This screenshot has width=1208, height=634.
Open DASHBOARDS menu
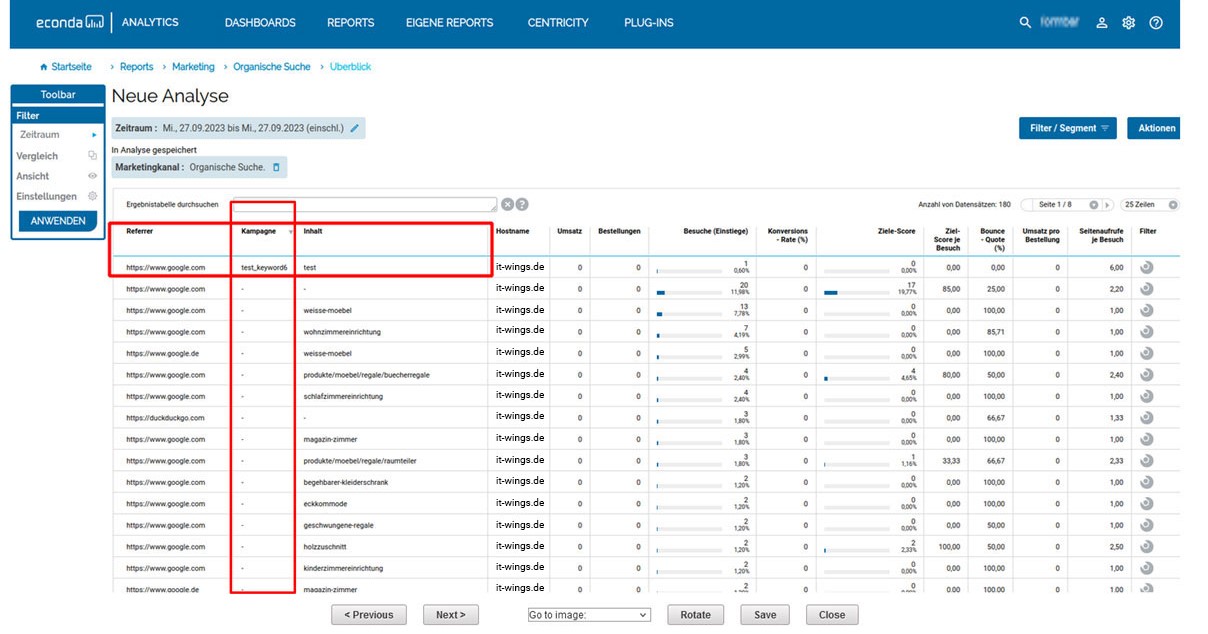[x=260, y=22]
